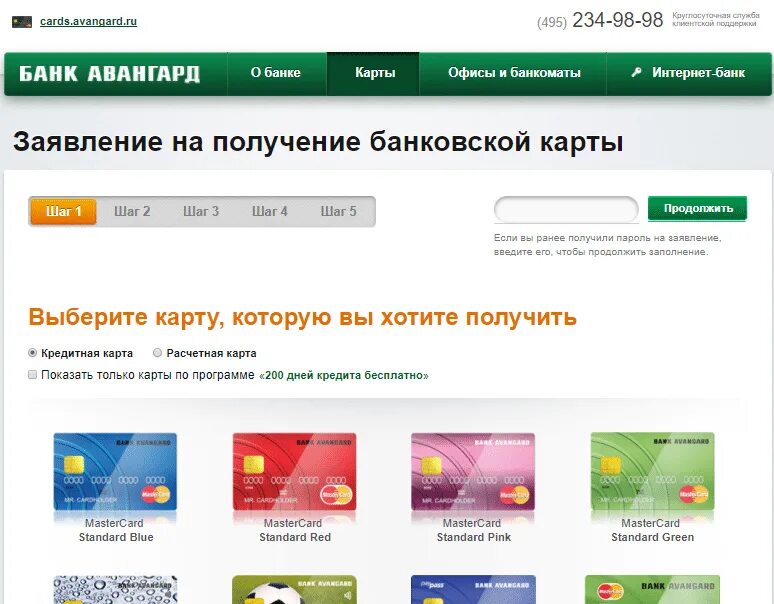The image size is (774, 604).
Task: Click the phone number 234-98-98
Action: 617,20
